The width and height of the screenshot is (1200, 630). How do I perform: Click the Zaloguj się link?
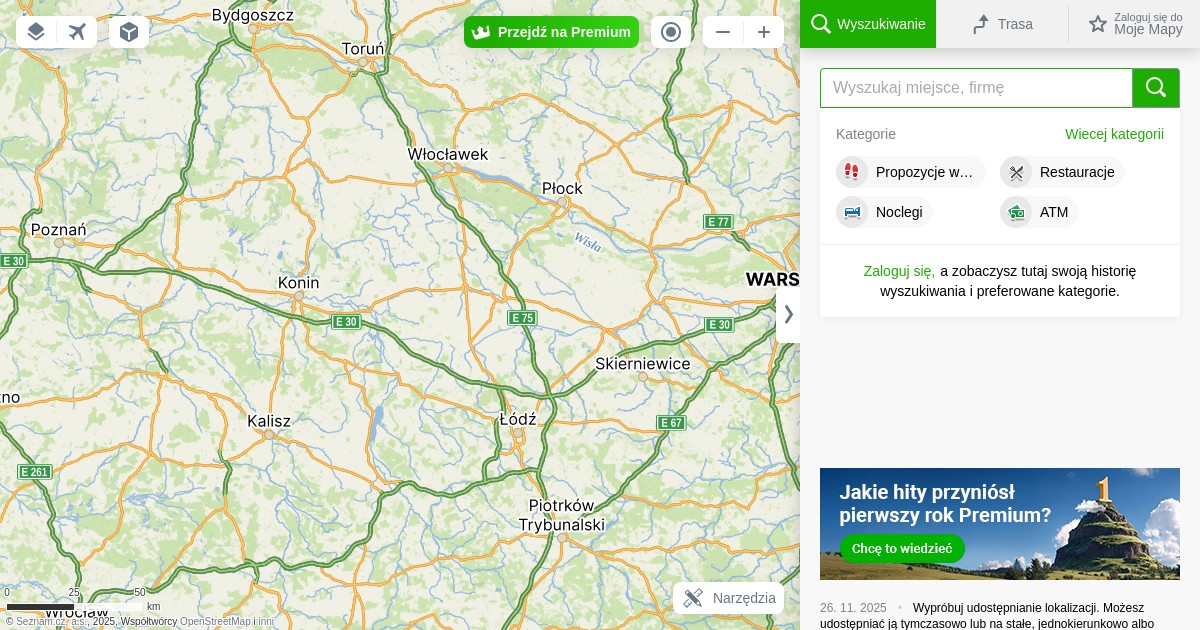point(899,271)
